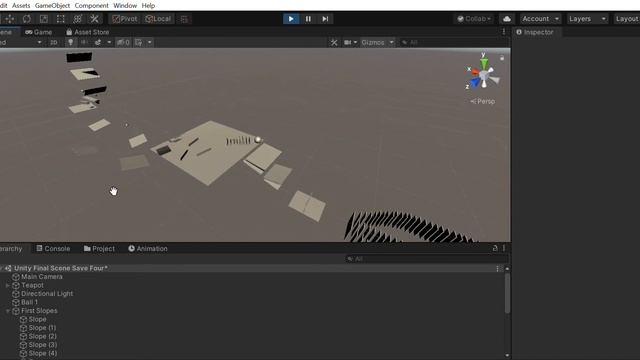
Task: Switch to the Game tab
Action: [38, 32]
